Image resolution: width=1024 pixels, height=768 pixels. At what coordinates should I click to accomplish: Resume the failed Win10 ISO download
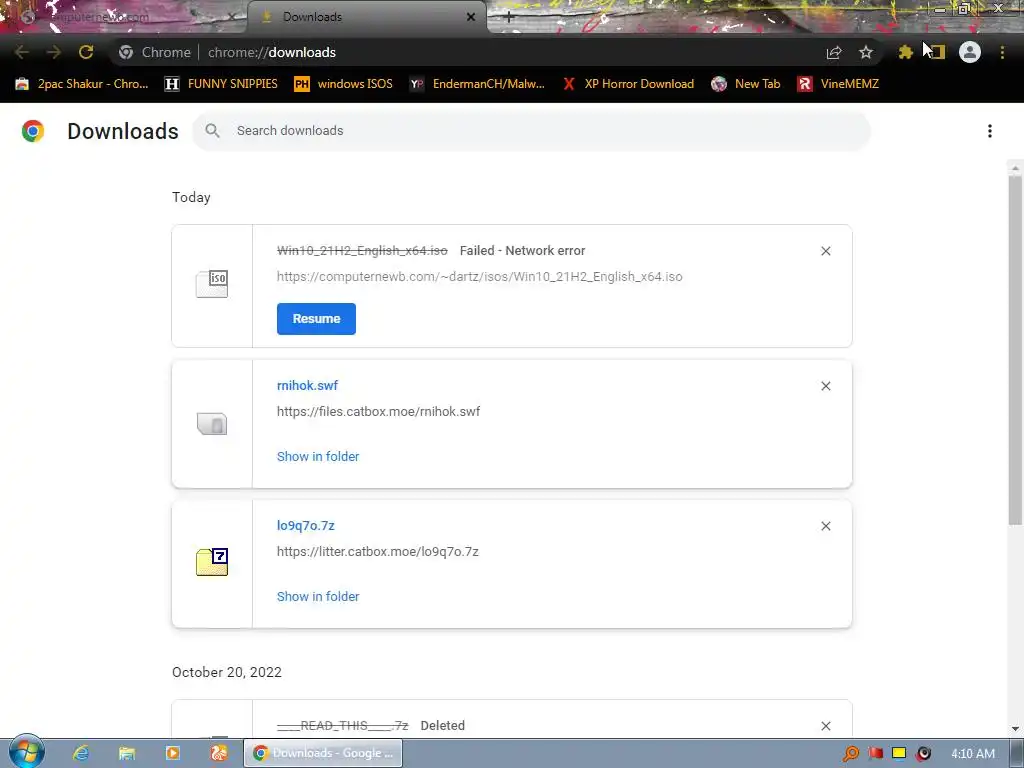(x=316, y=319)
